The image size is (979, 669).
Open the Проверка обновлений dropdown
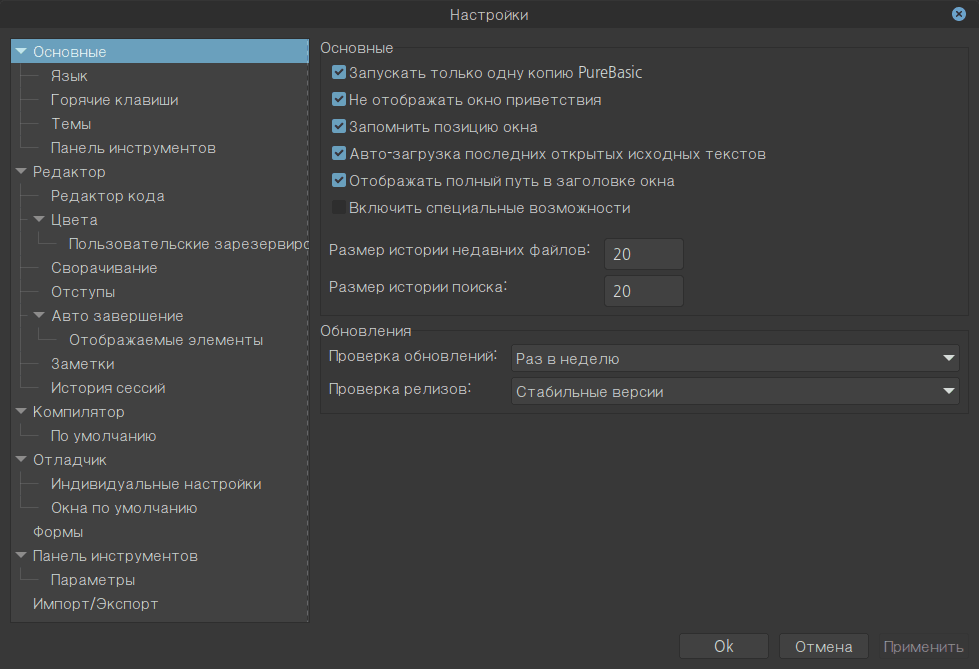click(x=734, y=358)
